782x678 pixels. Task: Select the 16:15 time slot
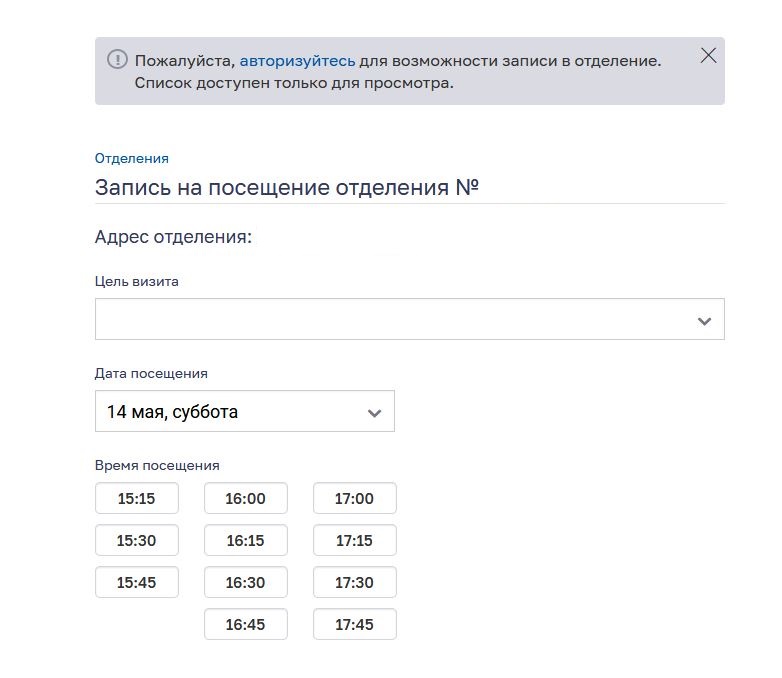(246, 540)
